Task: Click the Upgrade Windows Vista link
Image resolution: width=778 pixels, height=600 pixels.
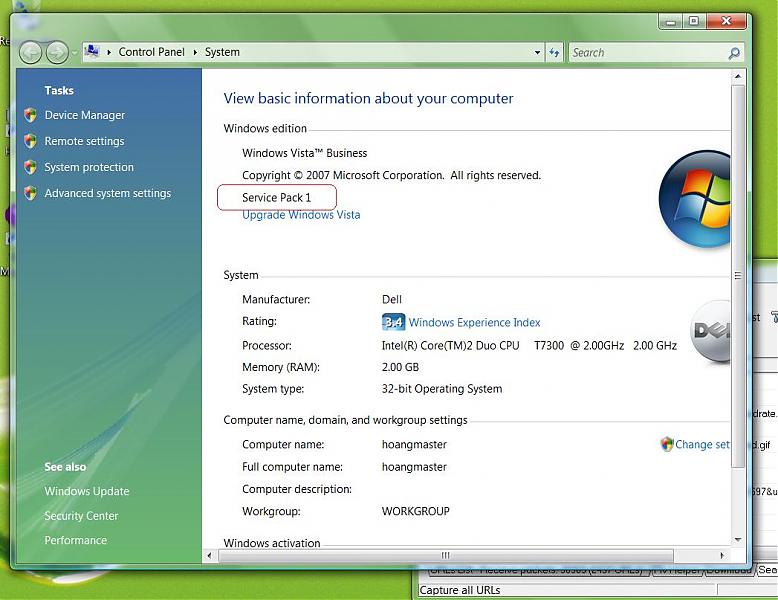Action: [301, 215]
